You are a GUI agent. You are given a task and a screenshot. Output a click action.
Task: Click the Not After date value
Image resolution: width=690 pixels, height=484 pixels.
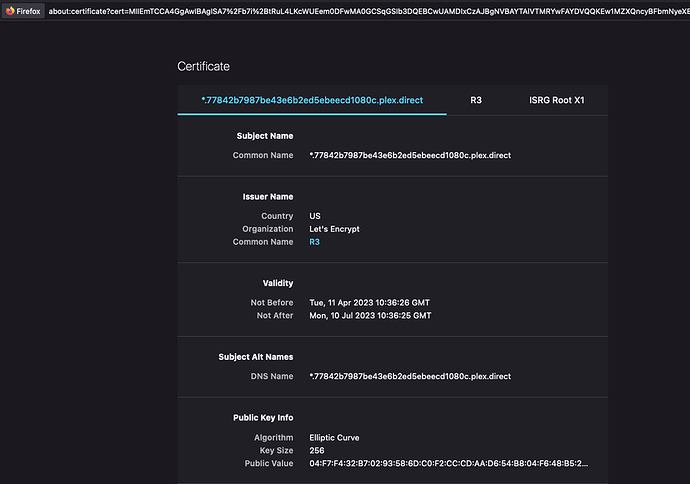point(370,316)
